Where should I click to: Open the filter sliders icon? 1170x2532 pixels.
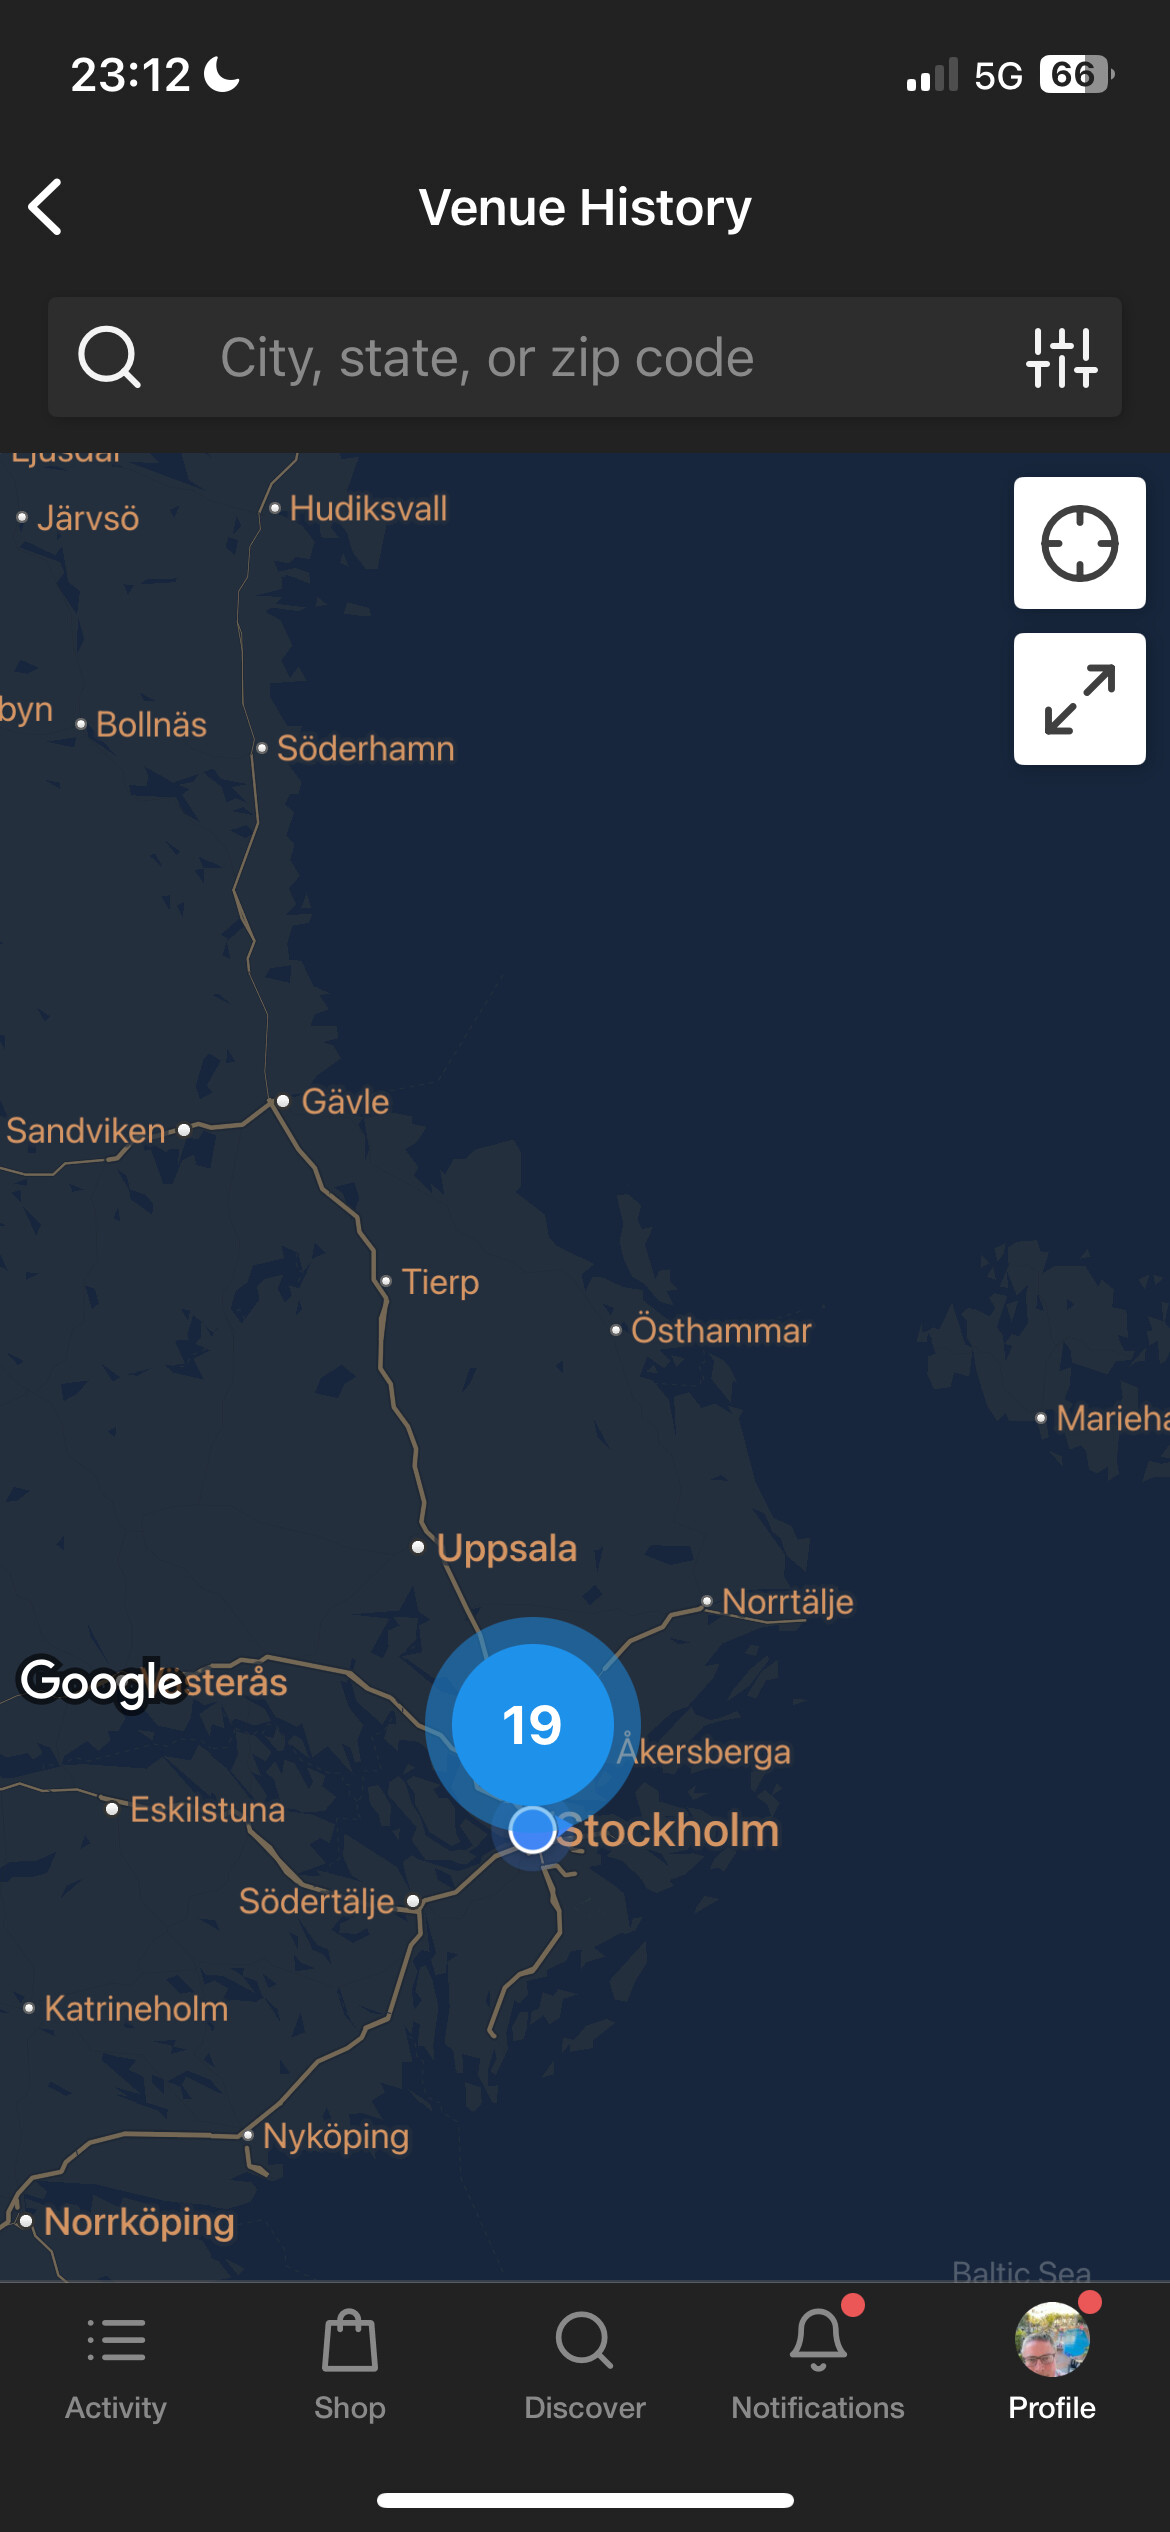[x=1061, y=357]
